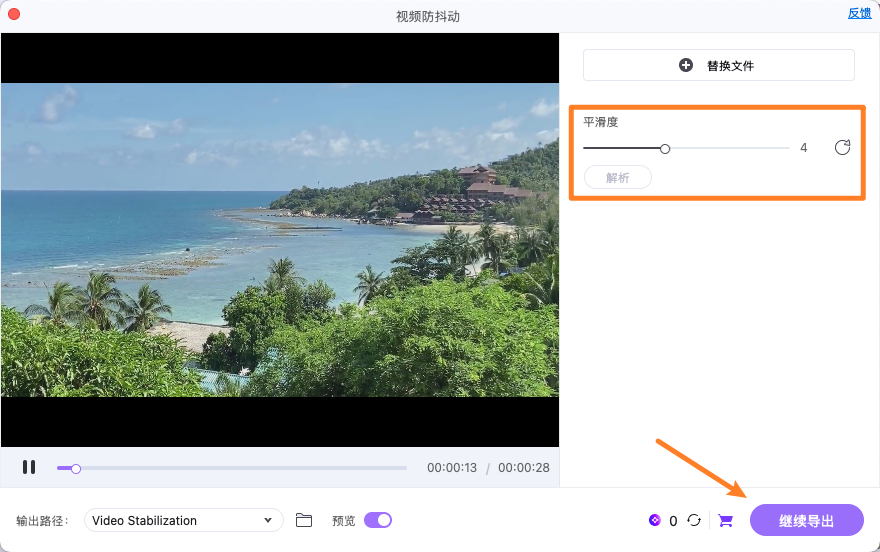This screenshot has width=880, height=552.
Task: Click the smoothness value 4
Action: pos(803,148)
